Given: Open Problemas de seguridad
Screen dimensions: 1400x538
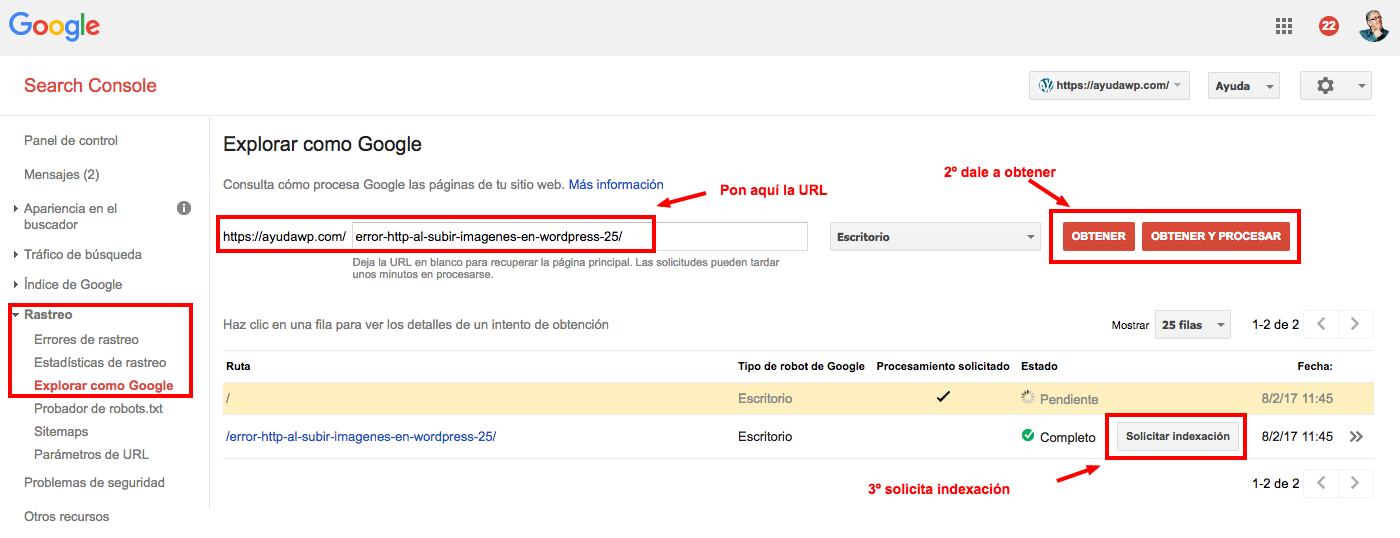Looking at the screenshot, I should click(94, 482).
